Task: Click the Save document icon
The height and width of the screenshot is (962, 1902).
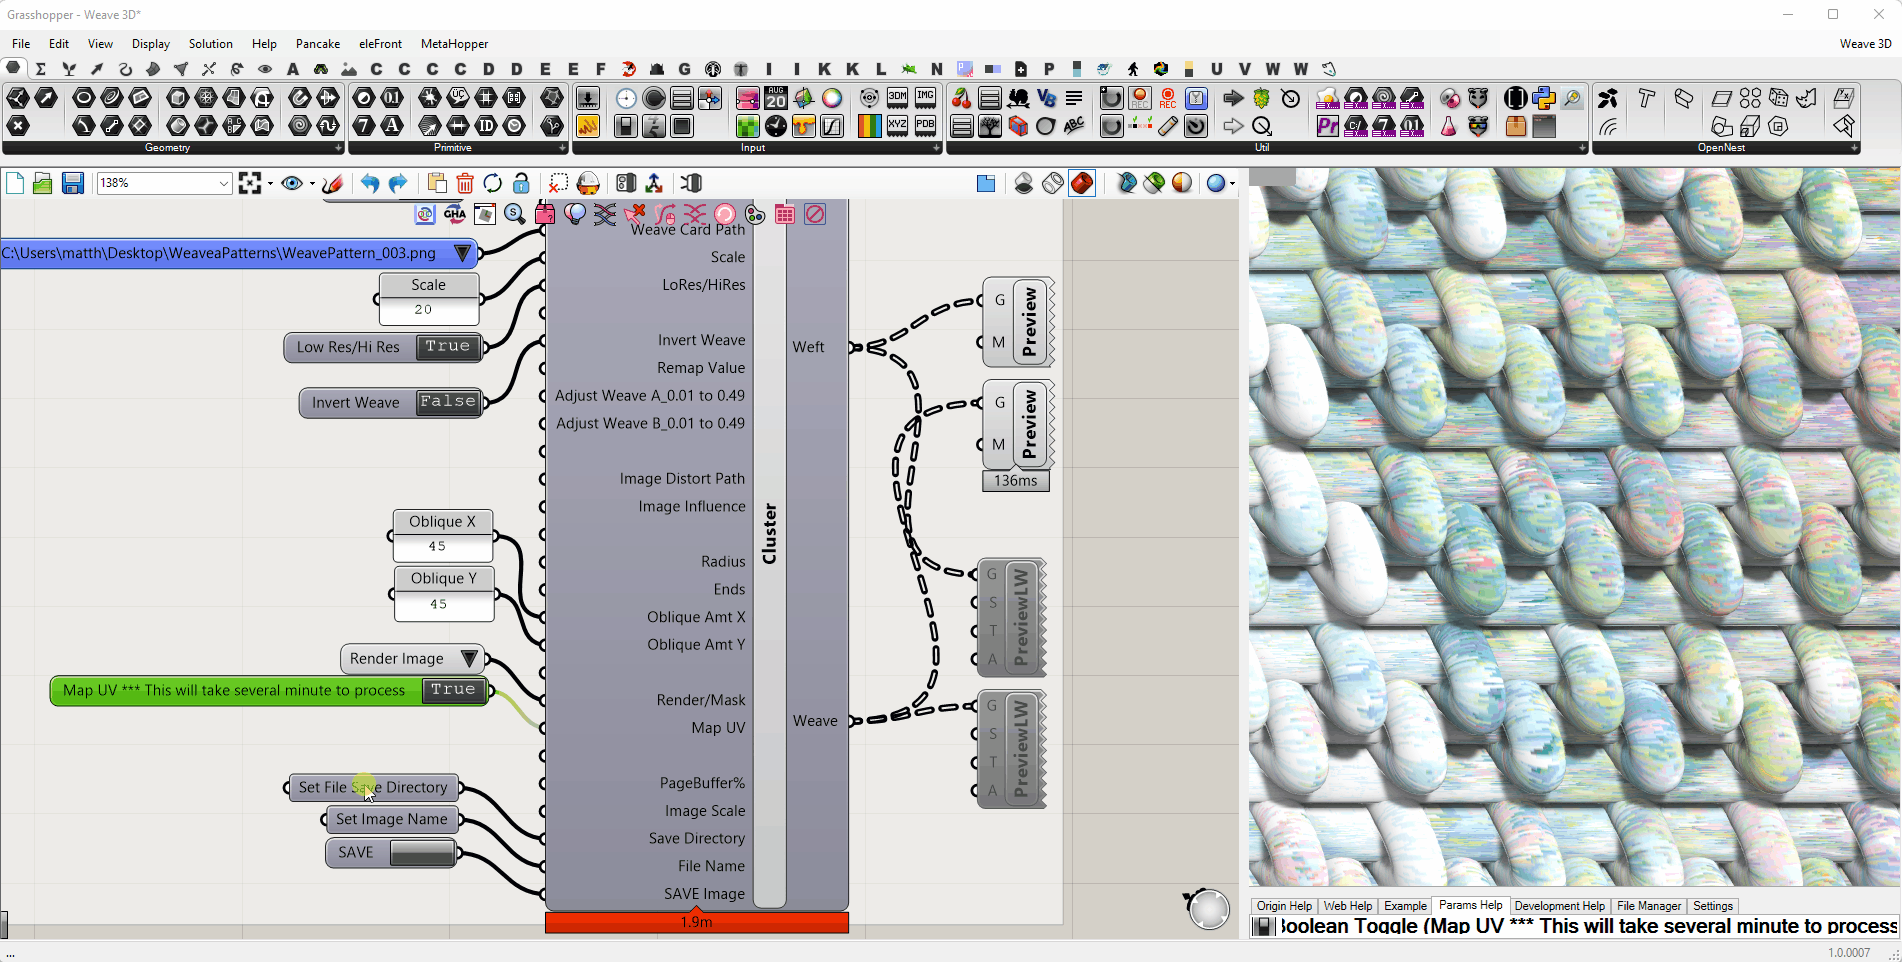Action: pyautogui.click(x=72, y=183)
